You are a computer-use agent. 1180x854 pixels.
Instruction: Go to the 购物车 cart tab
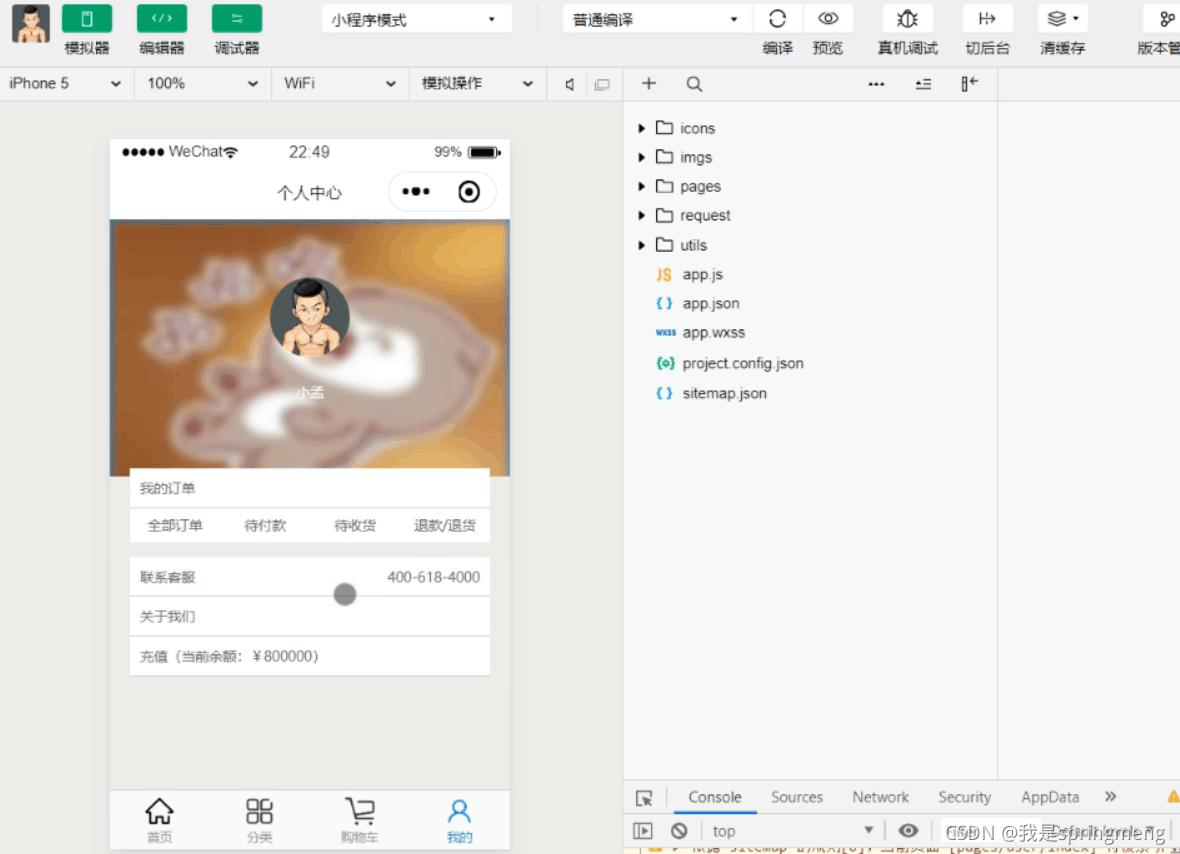[360, 820]
